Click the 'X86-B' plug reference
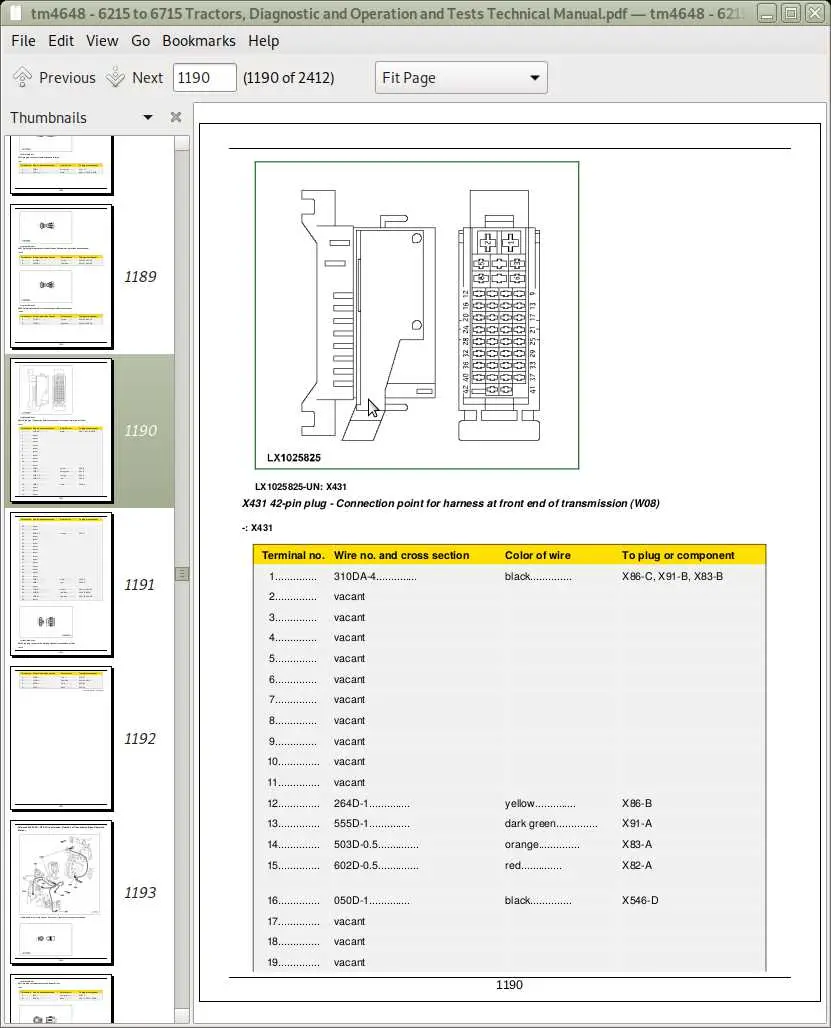This screenshot has height=1028, width=831. 637,803
